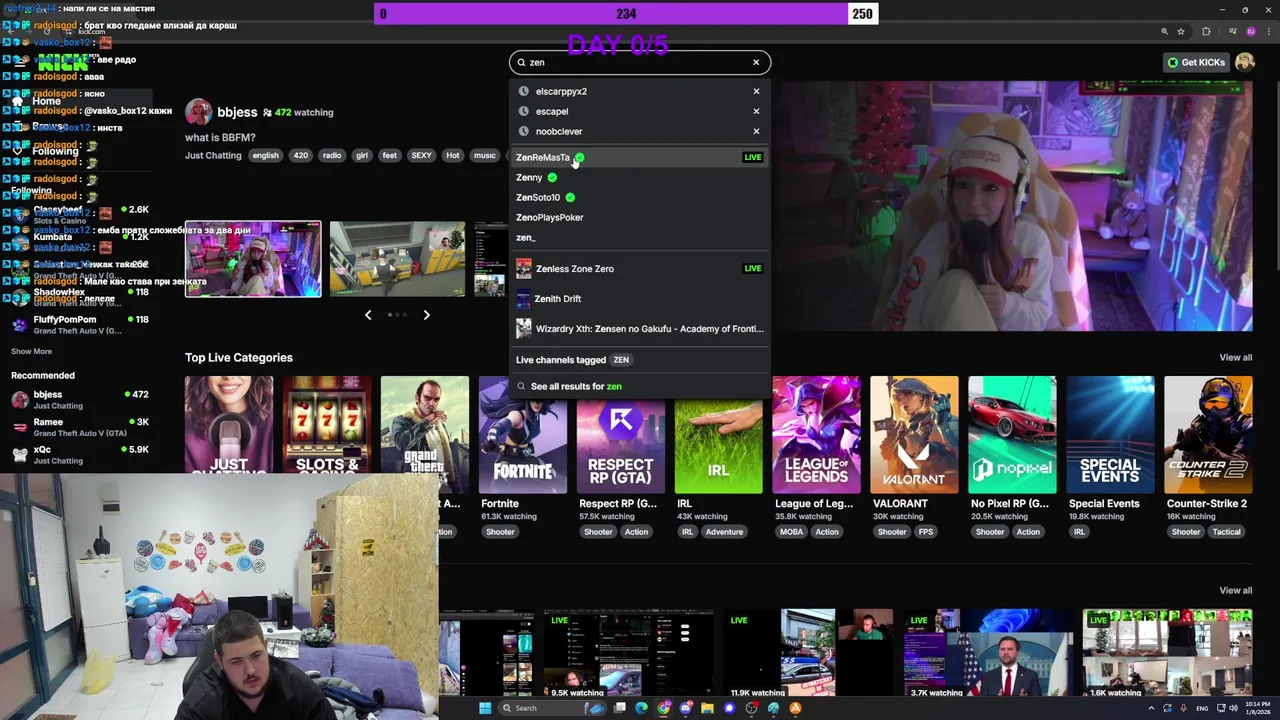
Task: Open ZenReMasTa channel suggestion
Action: tap(640, 157)
